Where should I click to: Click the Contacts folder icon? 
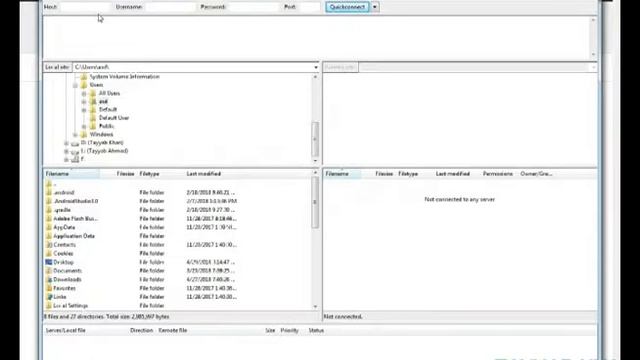pyautogui.click(x=49, y=245)
